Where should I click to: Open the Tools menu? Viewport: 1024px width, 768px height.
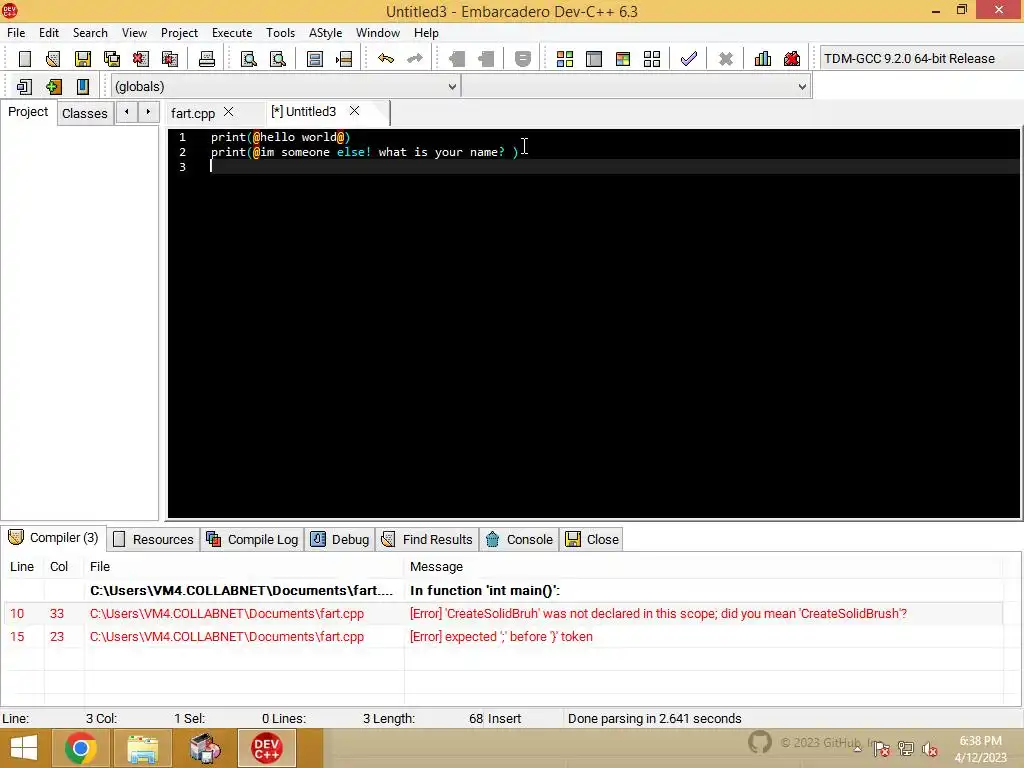[281, 33]
